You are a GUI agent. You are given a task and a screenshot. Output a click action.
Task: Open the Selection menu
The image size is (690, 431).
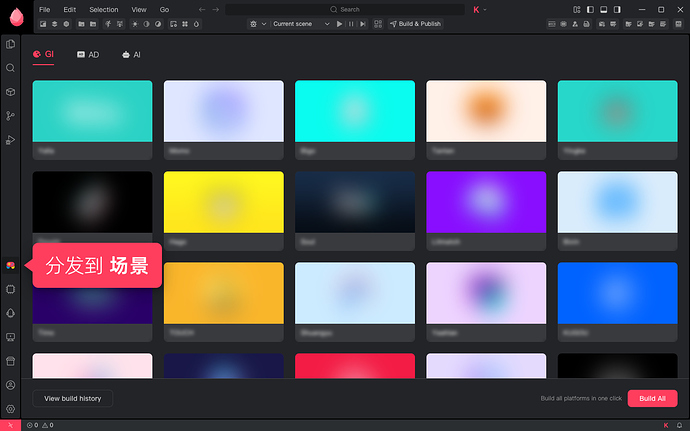click(103, 9)
